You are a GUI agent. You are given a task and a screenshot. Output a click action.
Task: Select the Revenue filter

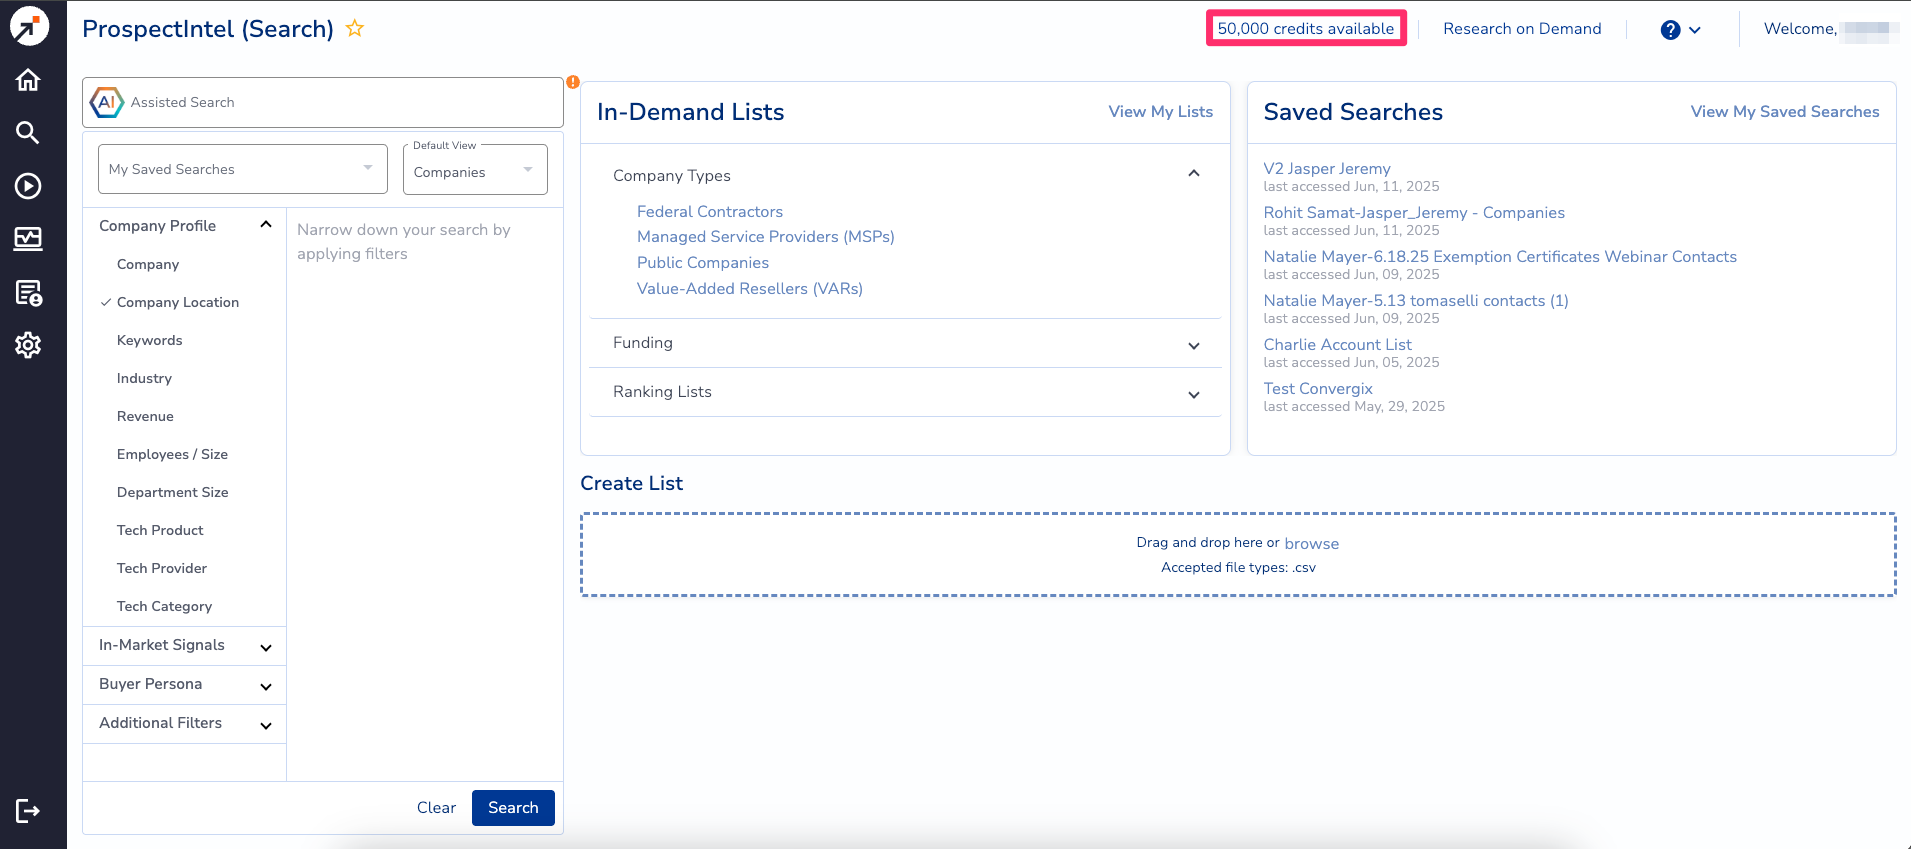[145, 416]
